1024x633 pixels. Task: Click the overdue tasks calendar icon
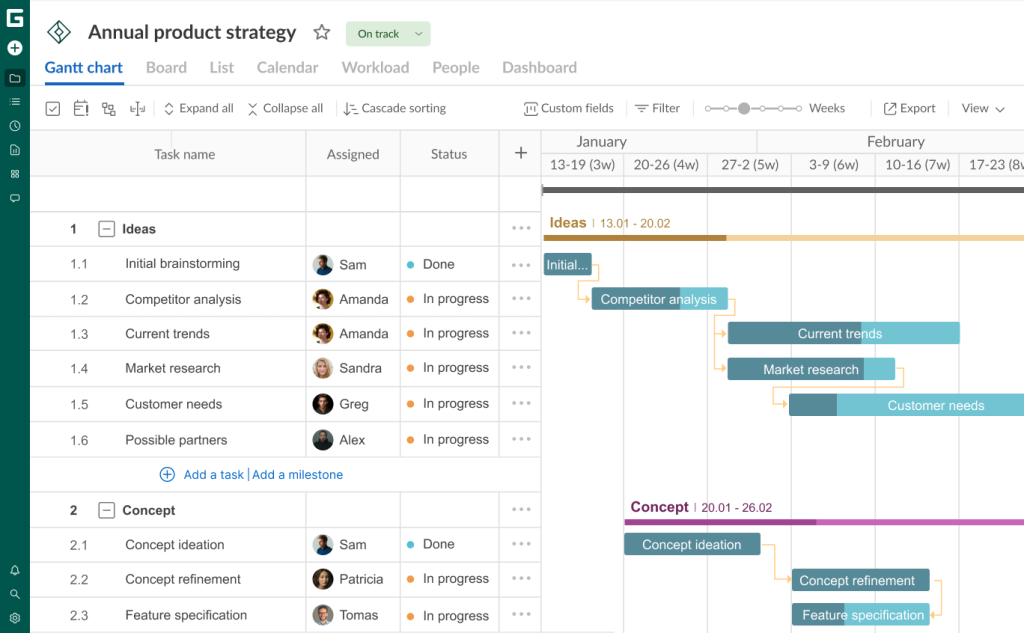click(x=81, y=108)
